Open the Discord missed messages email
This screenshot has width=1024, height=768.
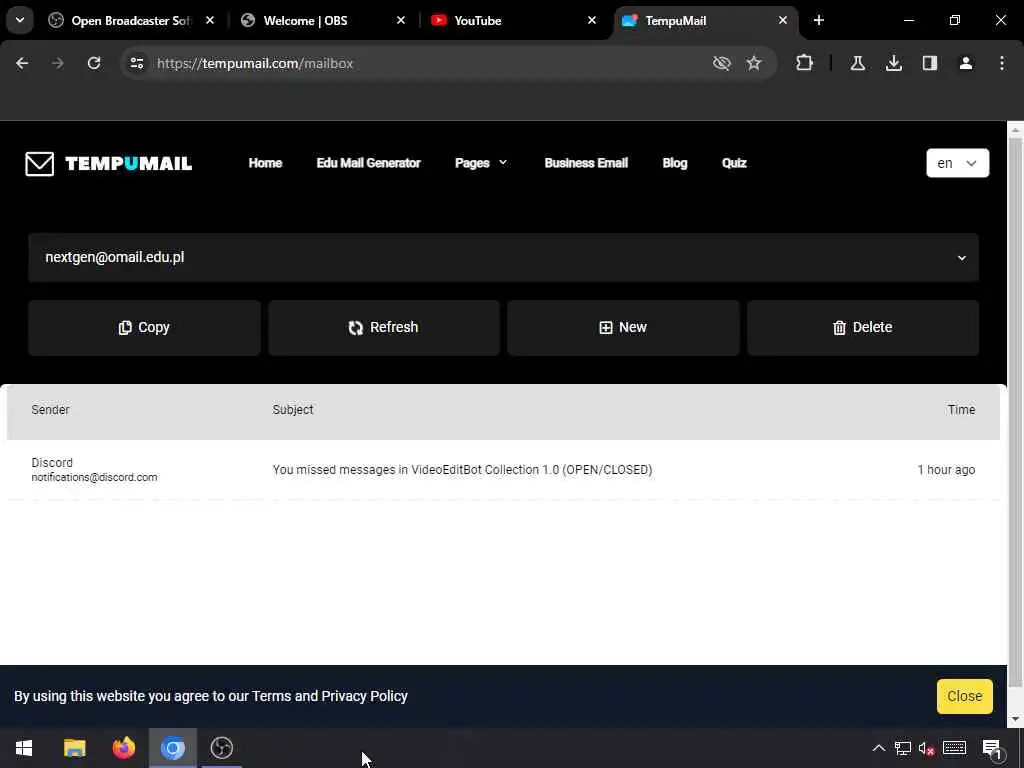(x=503, y=470)
